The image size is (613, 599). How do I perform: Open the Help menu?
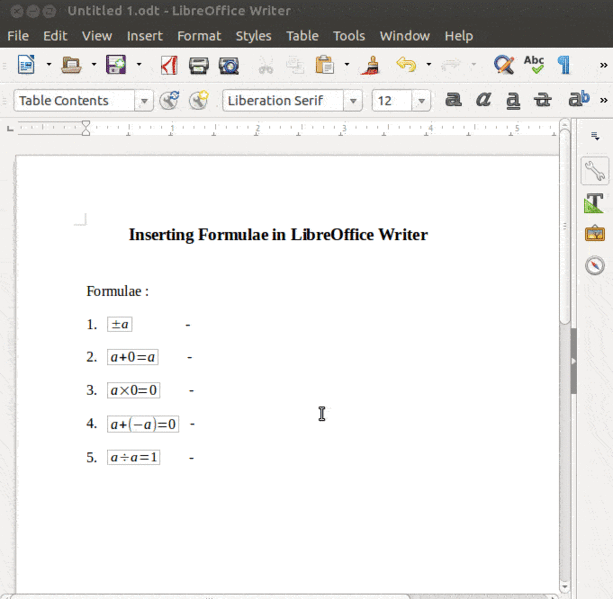coord(459,36)
